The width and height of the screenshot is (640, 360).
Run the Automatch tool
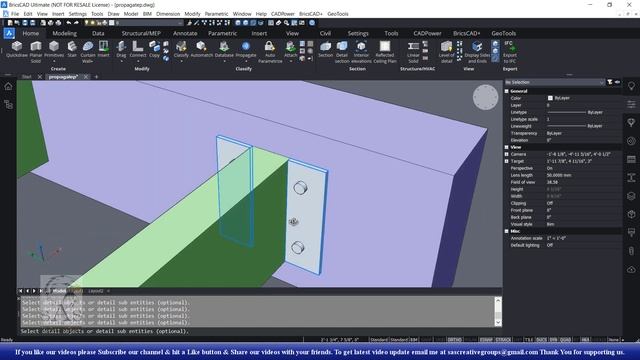click(202, 49)
